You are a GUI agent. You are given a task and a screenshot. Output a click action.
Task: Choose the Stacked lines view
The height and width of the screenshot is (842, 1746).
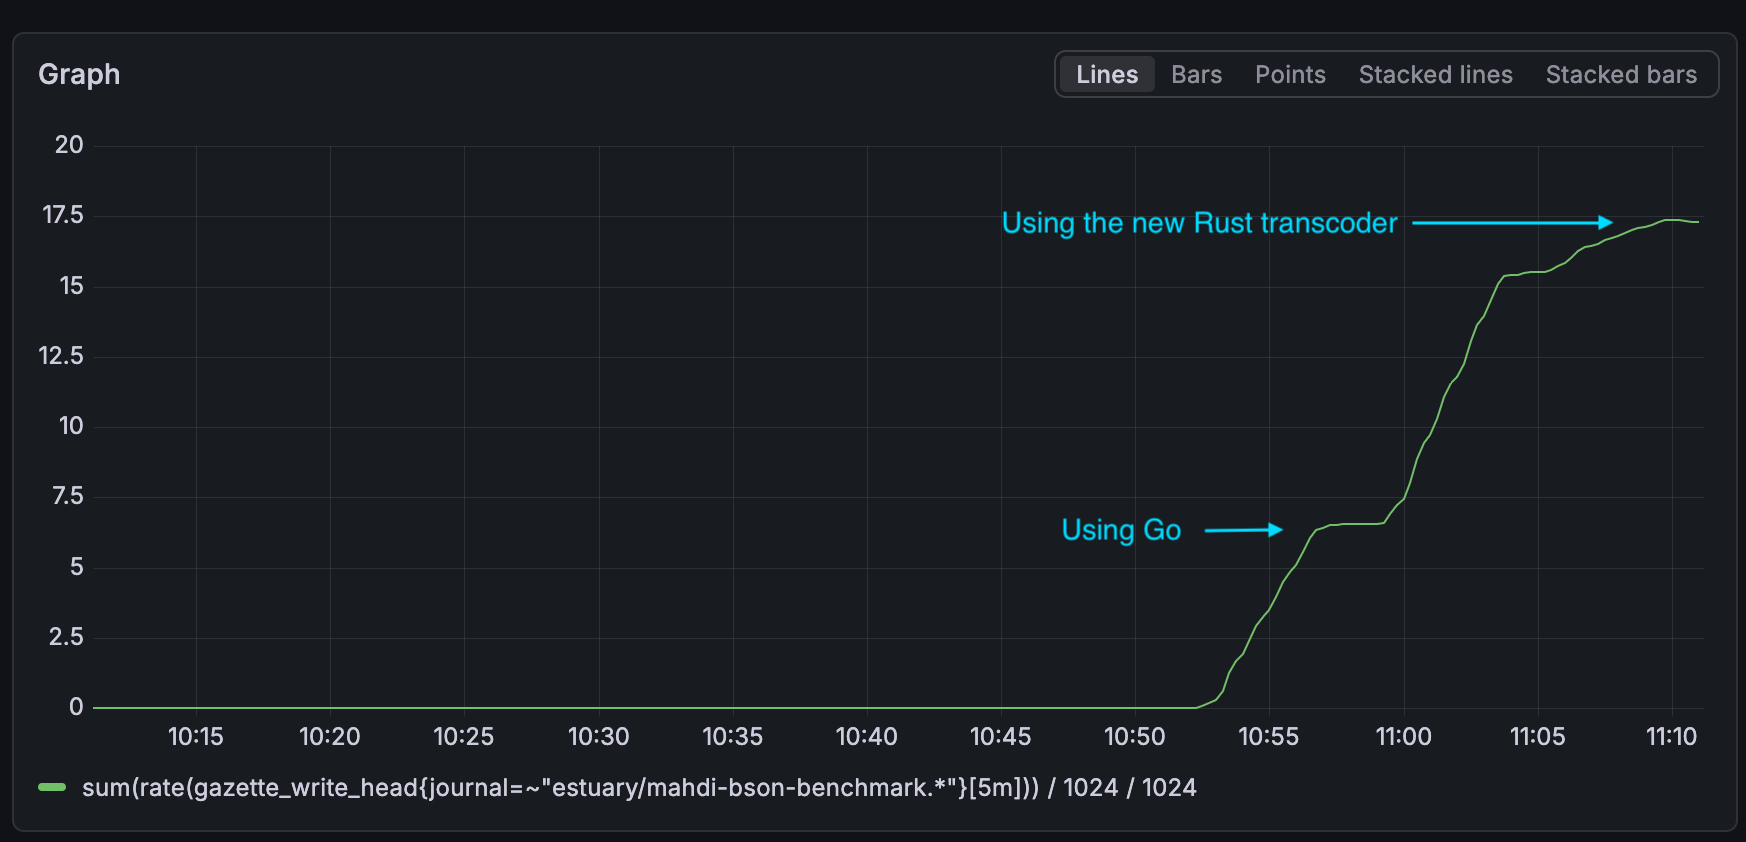pyautogui.click(x=1435, y=75)
